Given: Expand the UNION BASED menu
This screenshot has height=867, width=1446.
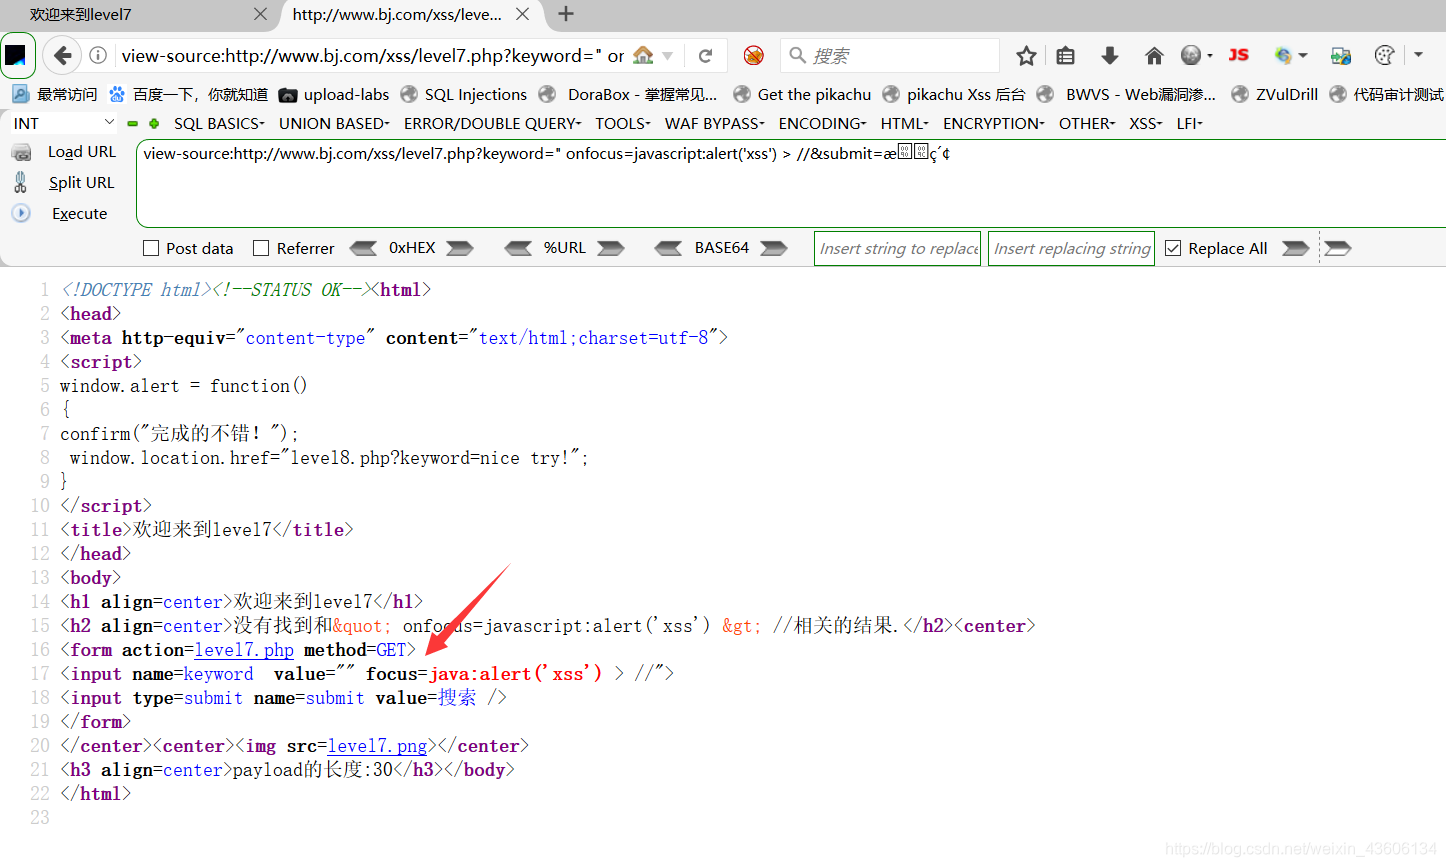Looking at the screenshot, I should pyautogui.click(x=334, y=123).
